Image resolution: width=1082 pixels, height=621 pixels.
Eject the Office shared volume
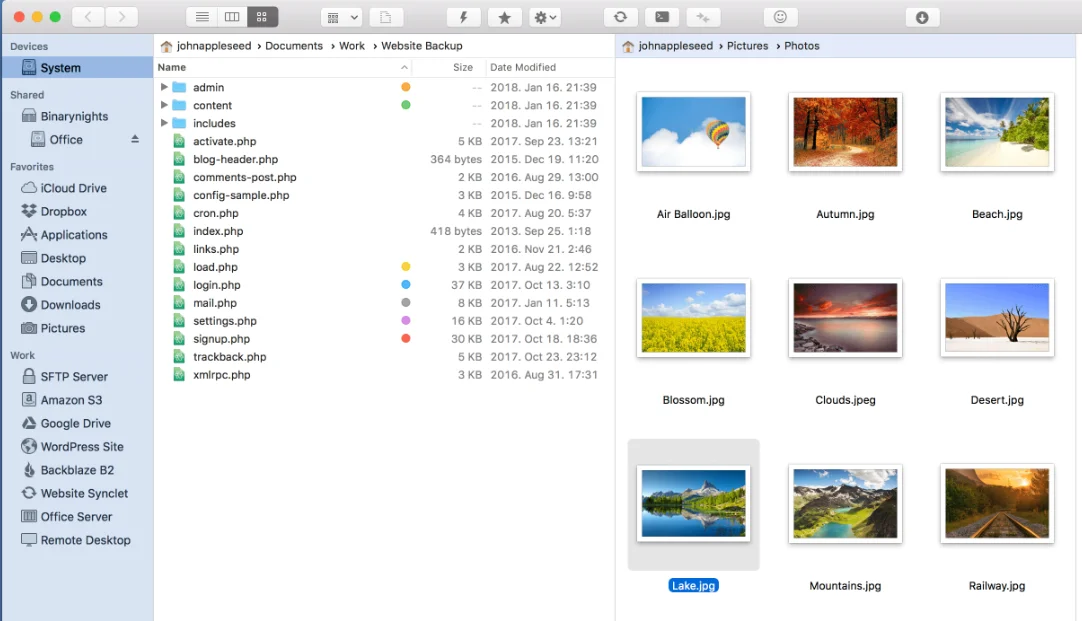tap(135, 139)
